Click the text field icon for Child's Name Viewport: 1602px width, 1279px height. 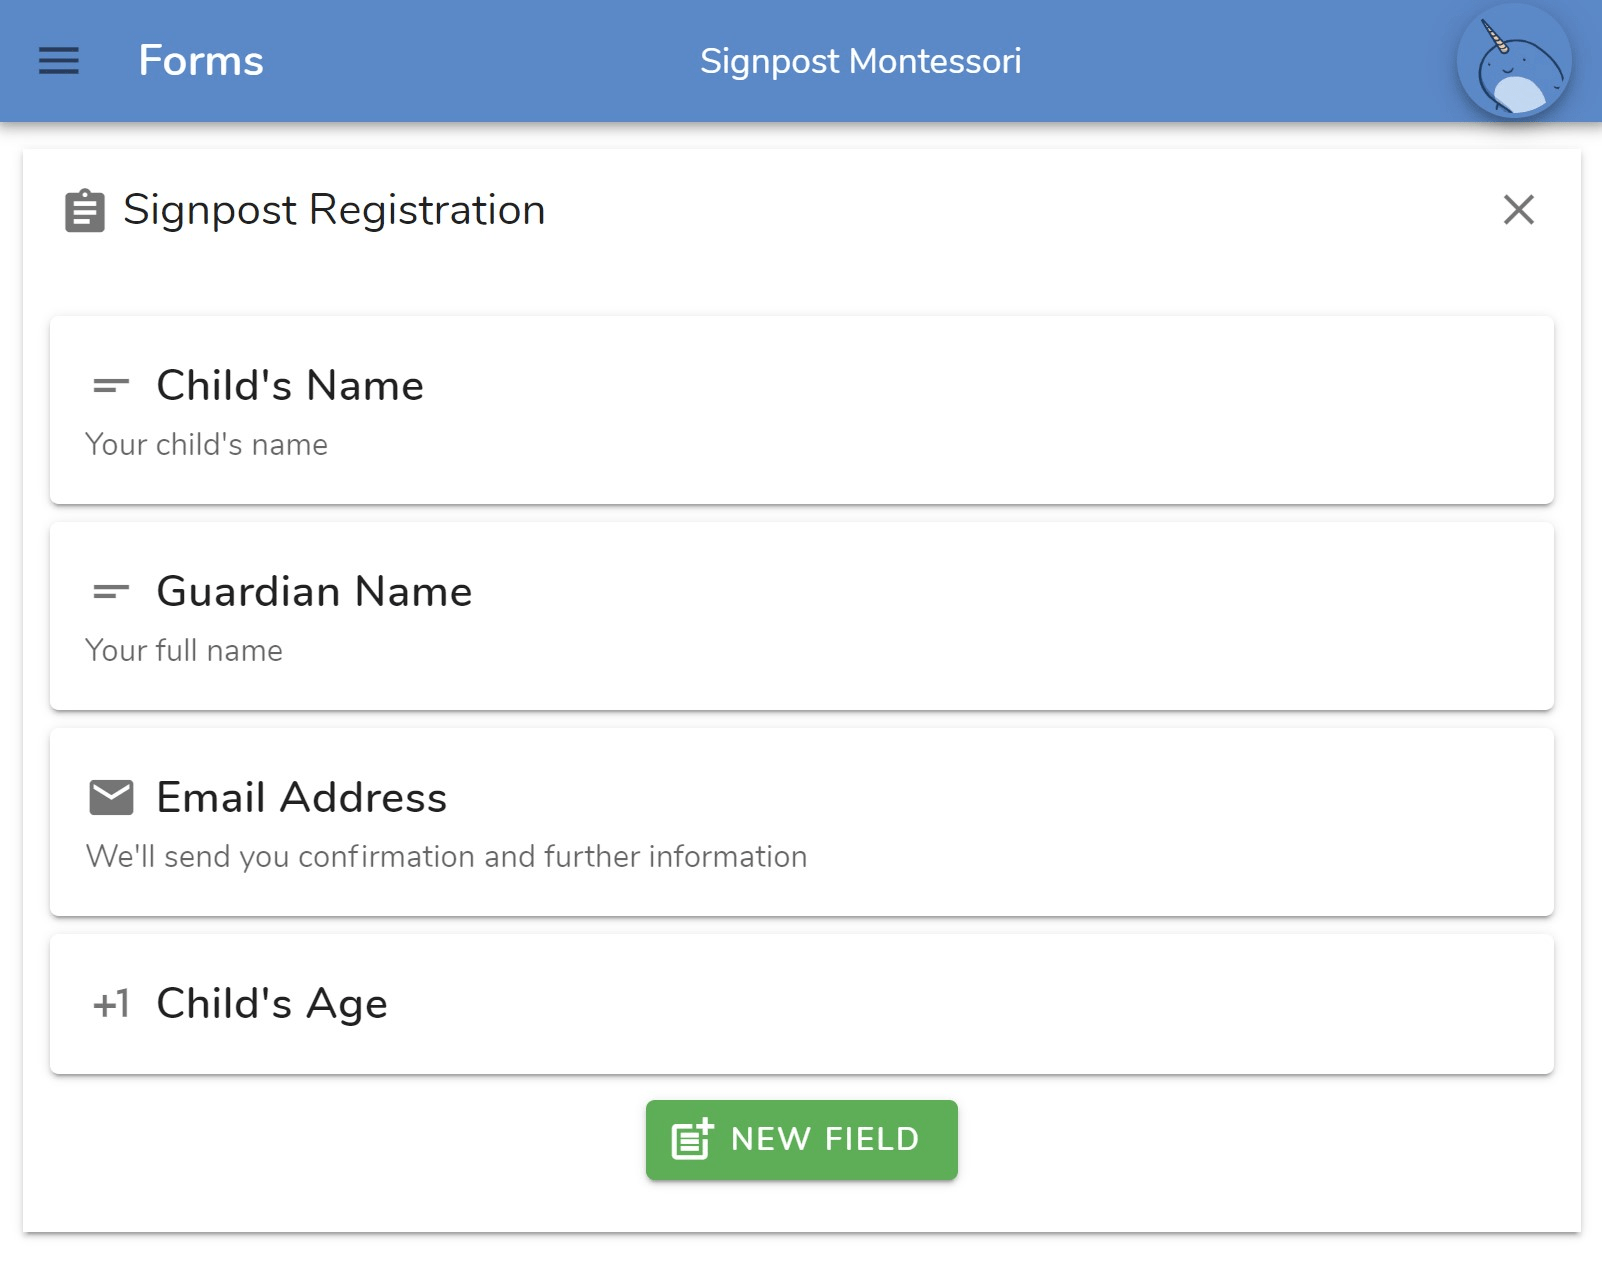(x=111, y=386)
